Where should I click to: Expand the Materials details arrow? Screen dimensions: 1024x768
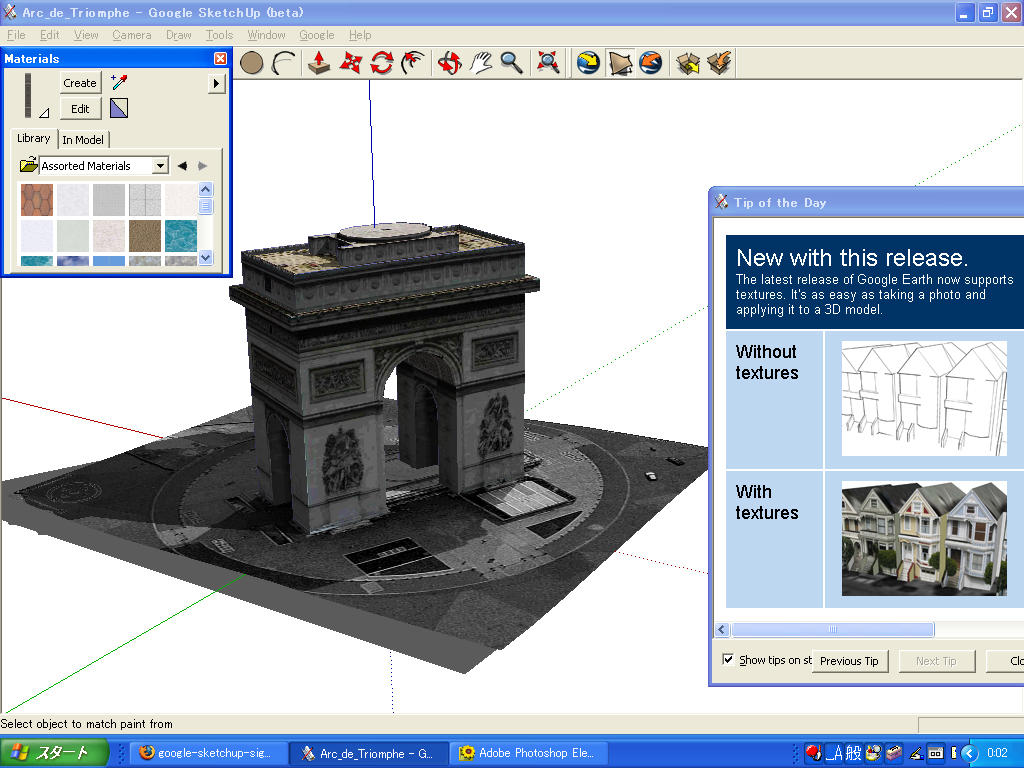pyautogui.click(x=216, y=83)
